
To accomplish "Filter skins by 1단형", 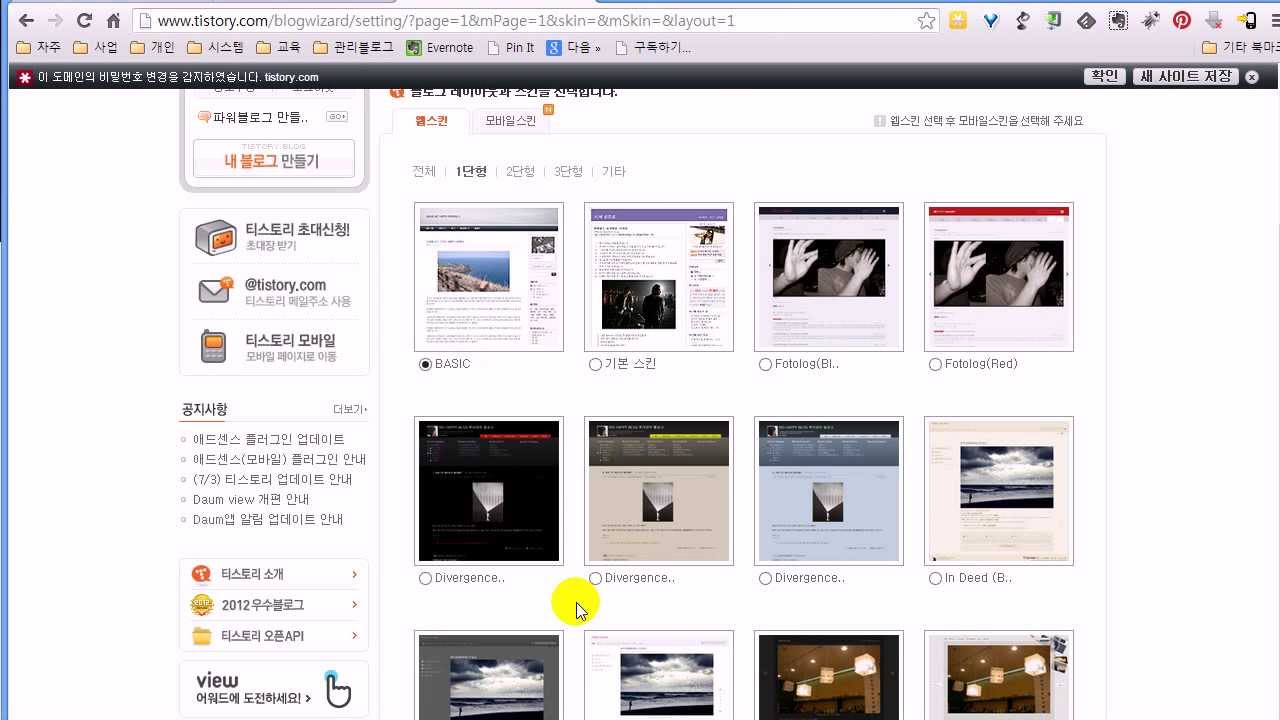I will pyautogui.click(x=471, y=172).
